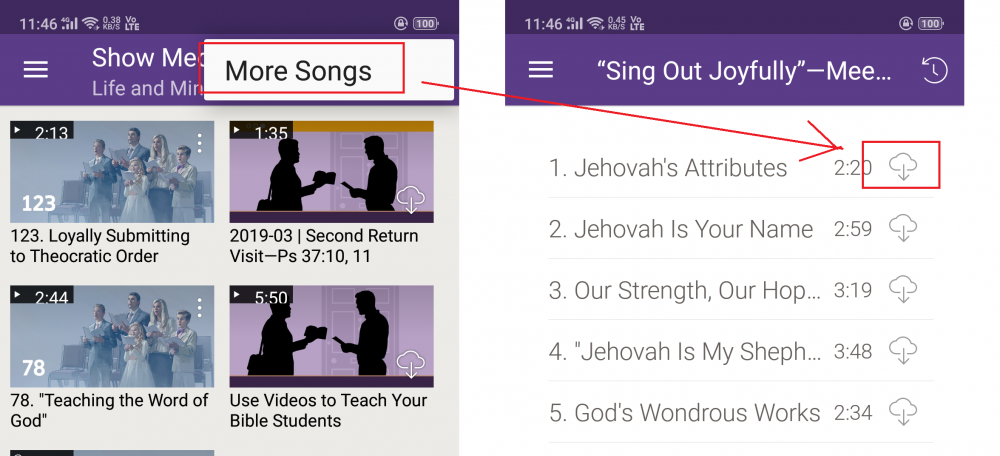Download Use Videos to Teach video

coord(411,364)
